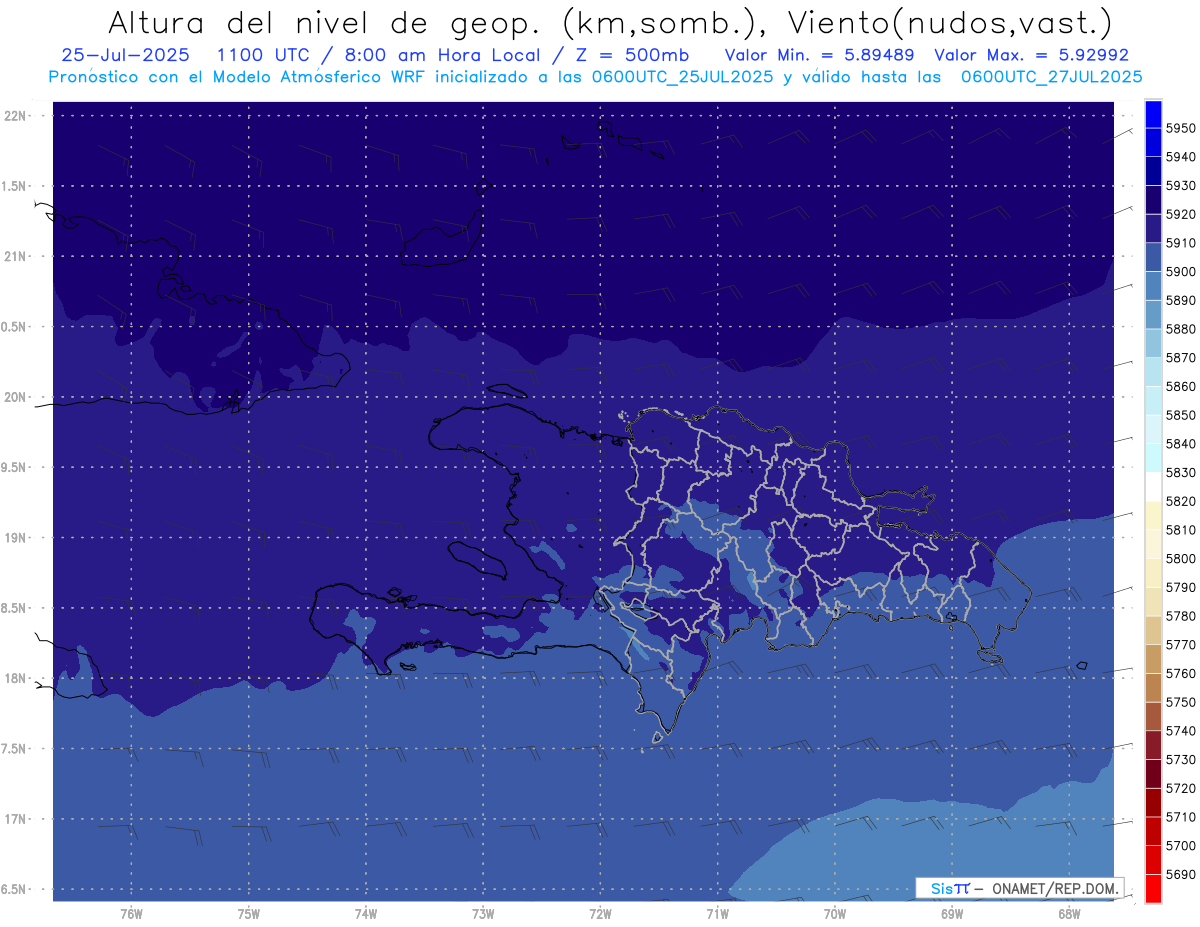Select the legend color band between 5810 and 5820
This screenshot has width=1200, height=927.
[1153, 516]
